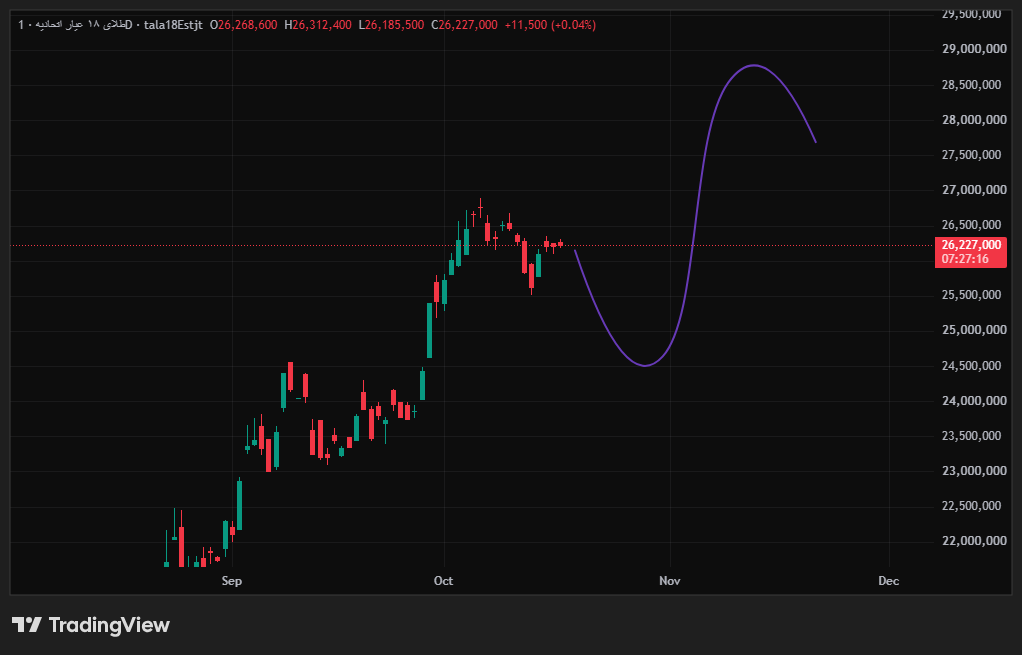Select the purple forecast curve at its peak

pos(754,65)
